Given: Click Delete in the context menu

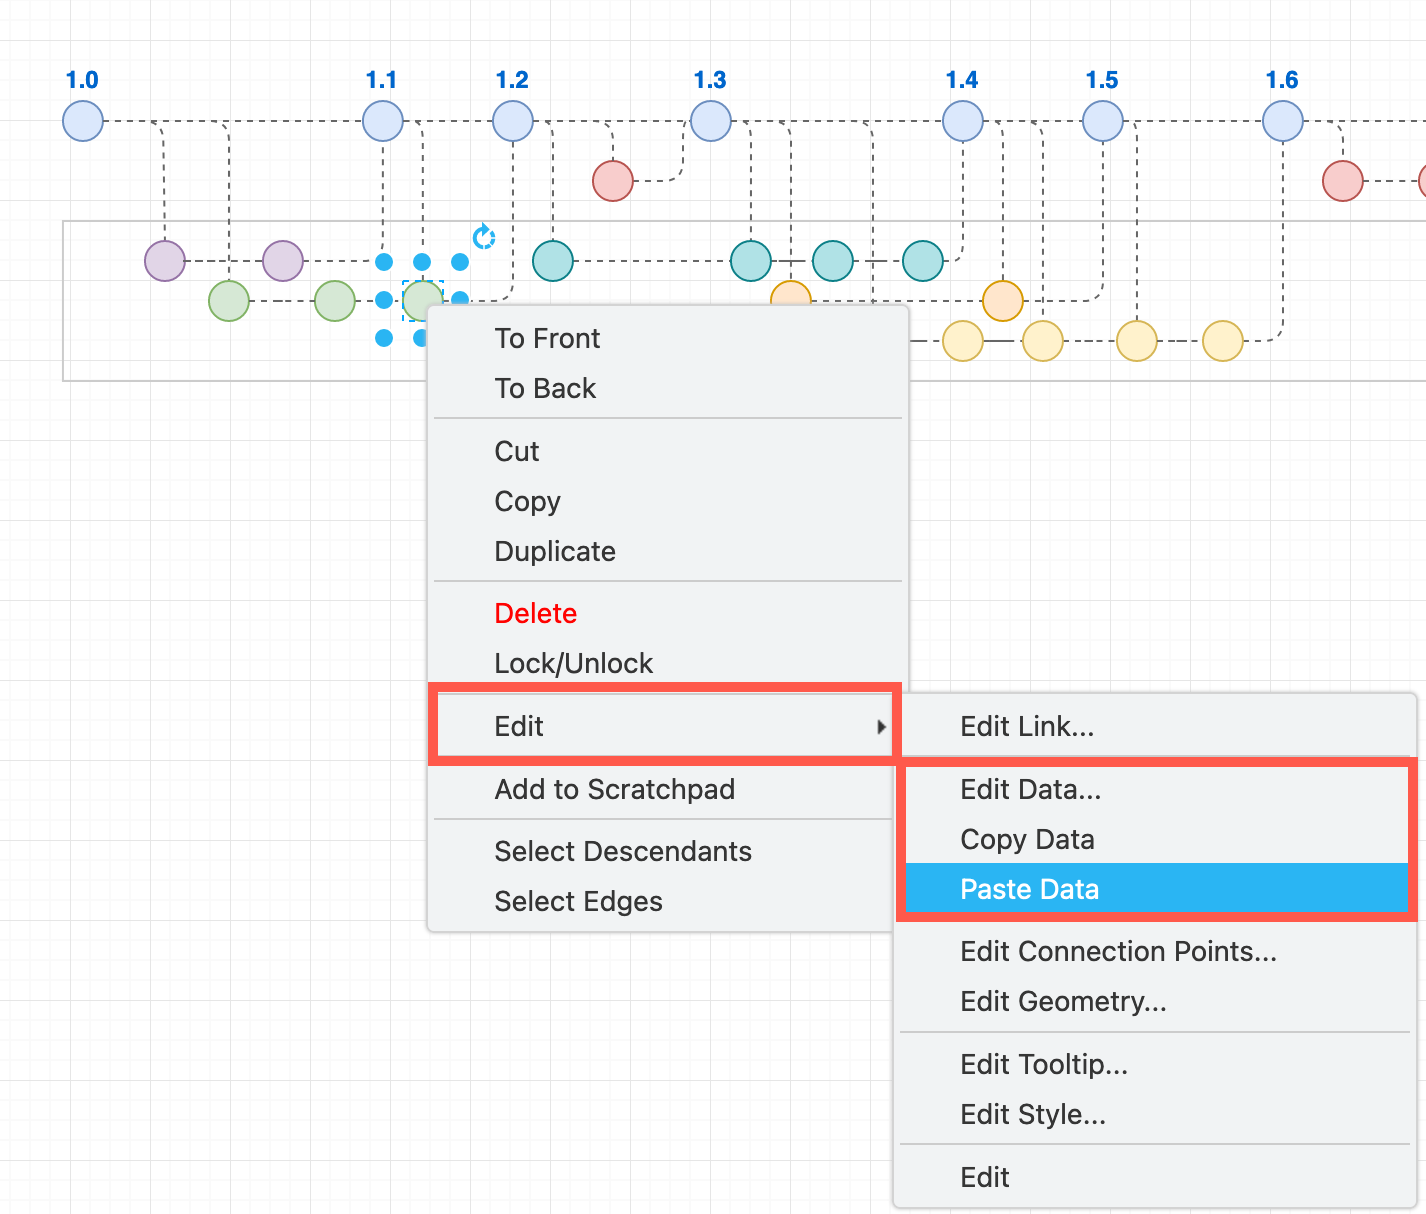Looking at the screenshot, I should click(535, 613).
